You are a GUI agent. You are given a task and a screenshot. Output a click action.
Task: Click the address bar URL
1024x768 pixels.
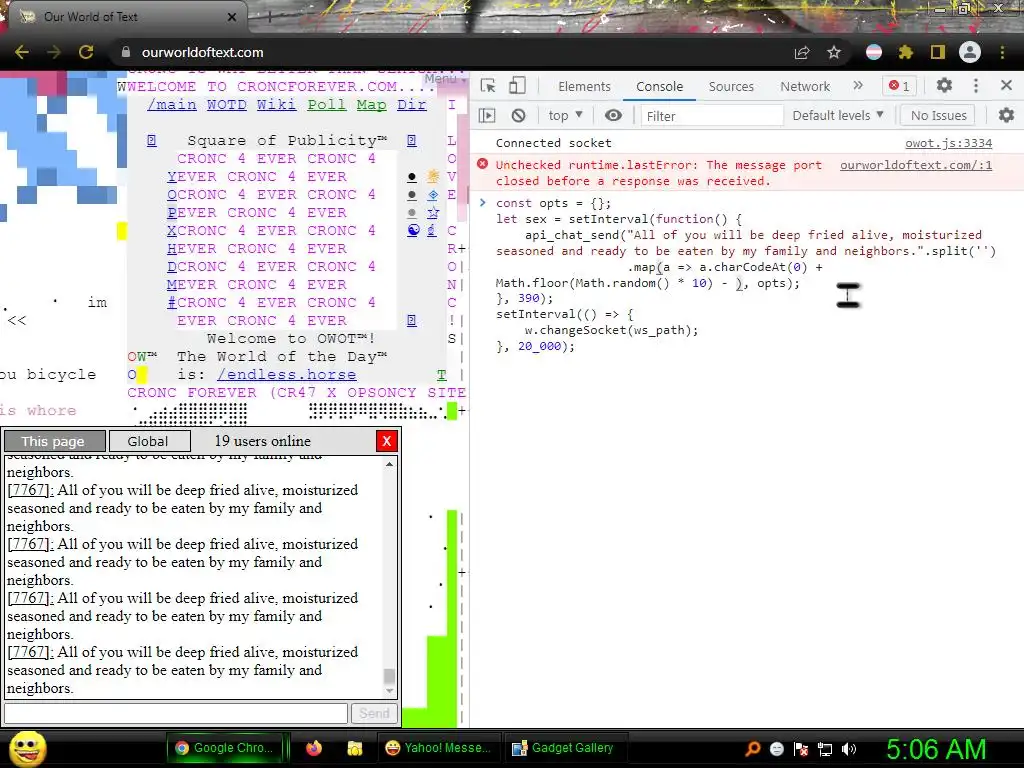tap(202, 52)
